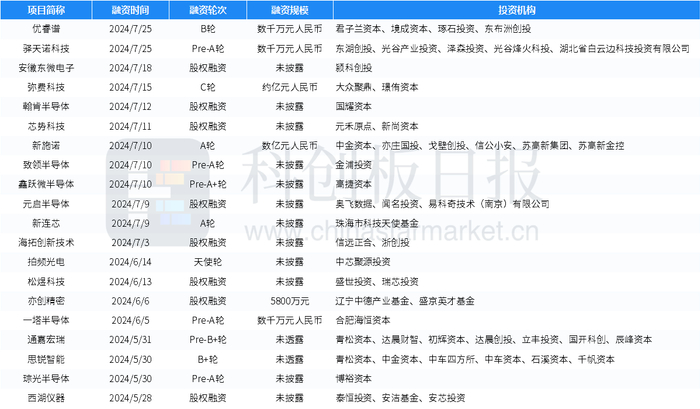Select the 翰肯半导体 cell

pyautogui.click(x=46, y=106)
